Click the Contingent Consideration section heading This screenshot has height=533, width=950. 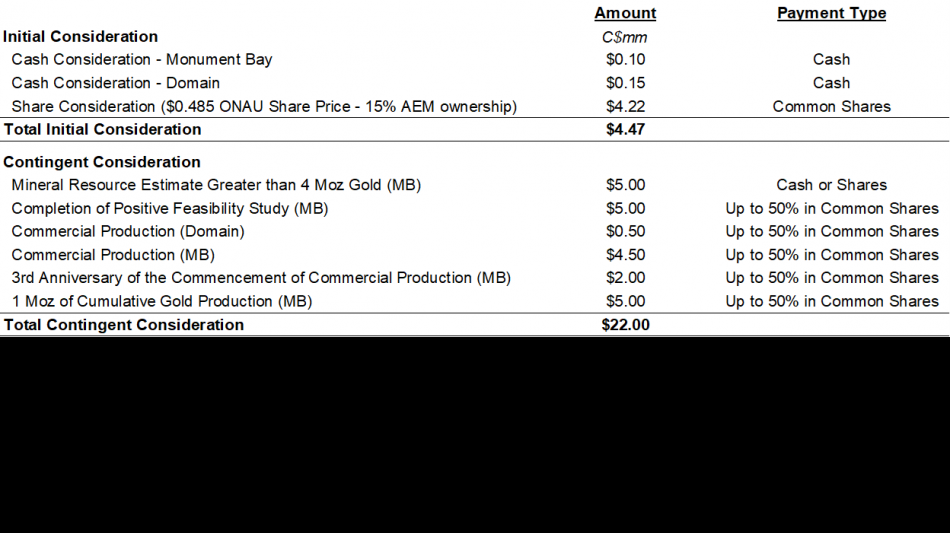(102, 162)
